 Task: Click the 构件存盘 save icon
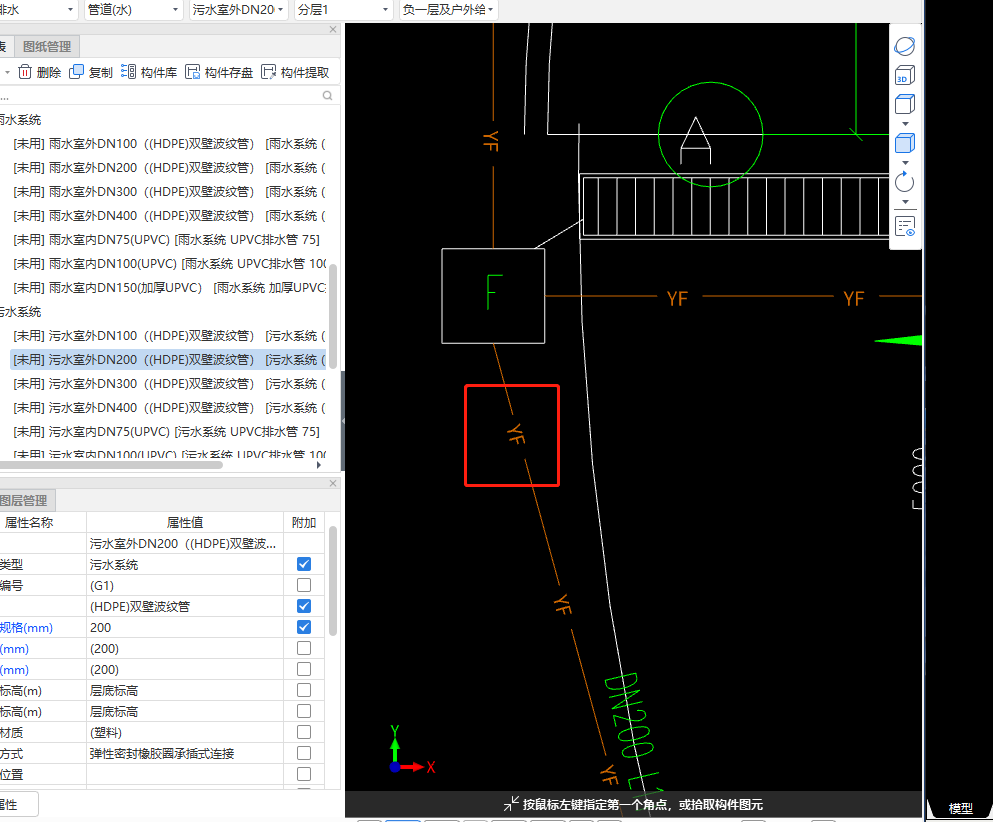pos(193,72)
